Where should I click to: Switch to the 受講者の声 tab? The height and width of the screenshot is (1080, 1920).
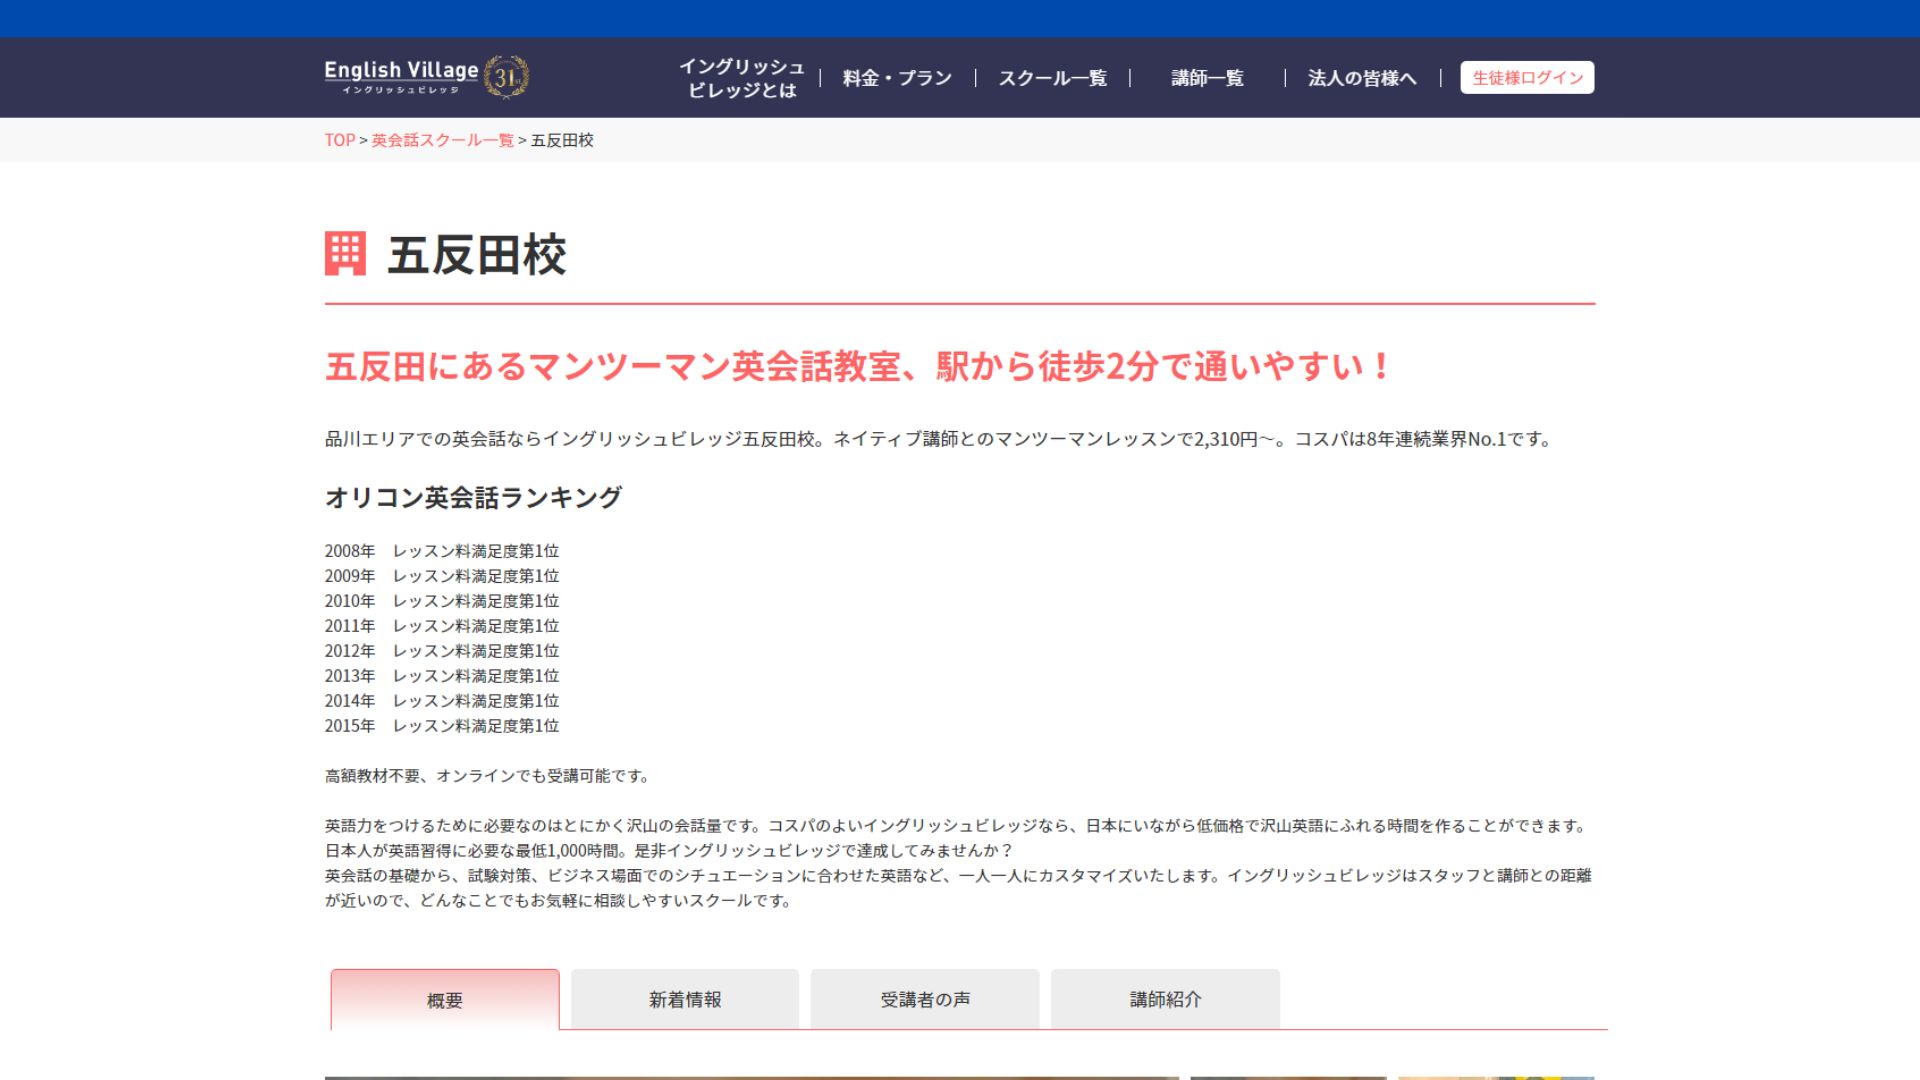pyautogui.click(x=925, y=999)
